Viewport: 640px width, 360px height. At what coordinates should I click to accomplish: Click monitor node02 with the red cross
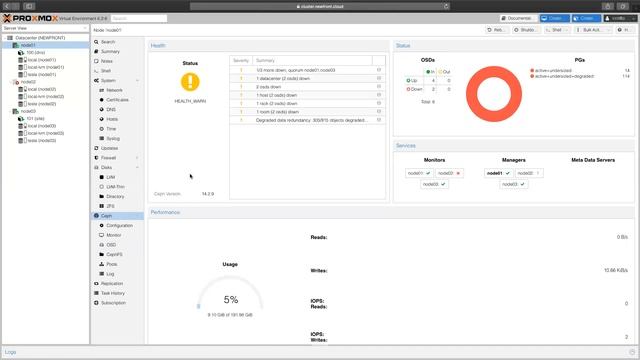(x=449, y=173)
